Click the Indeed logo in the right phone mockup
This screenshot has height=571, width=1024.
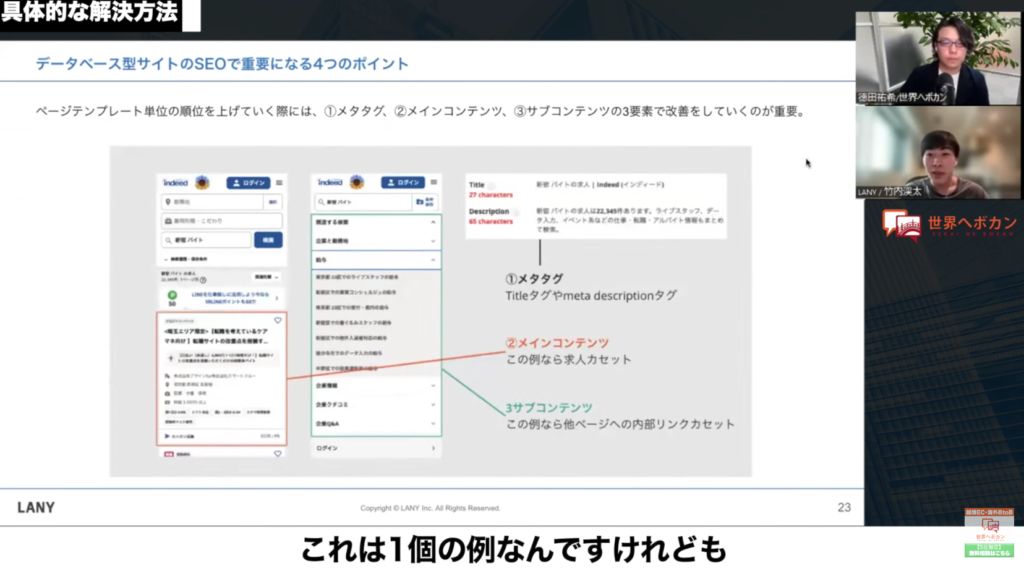(330, 182)
